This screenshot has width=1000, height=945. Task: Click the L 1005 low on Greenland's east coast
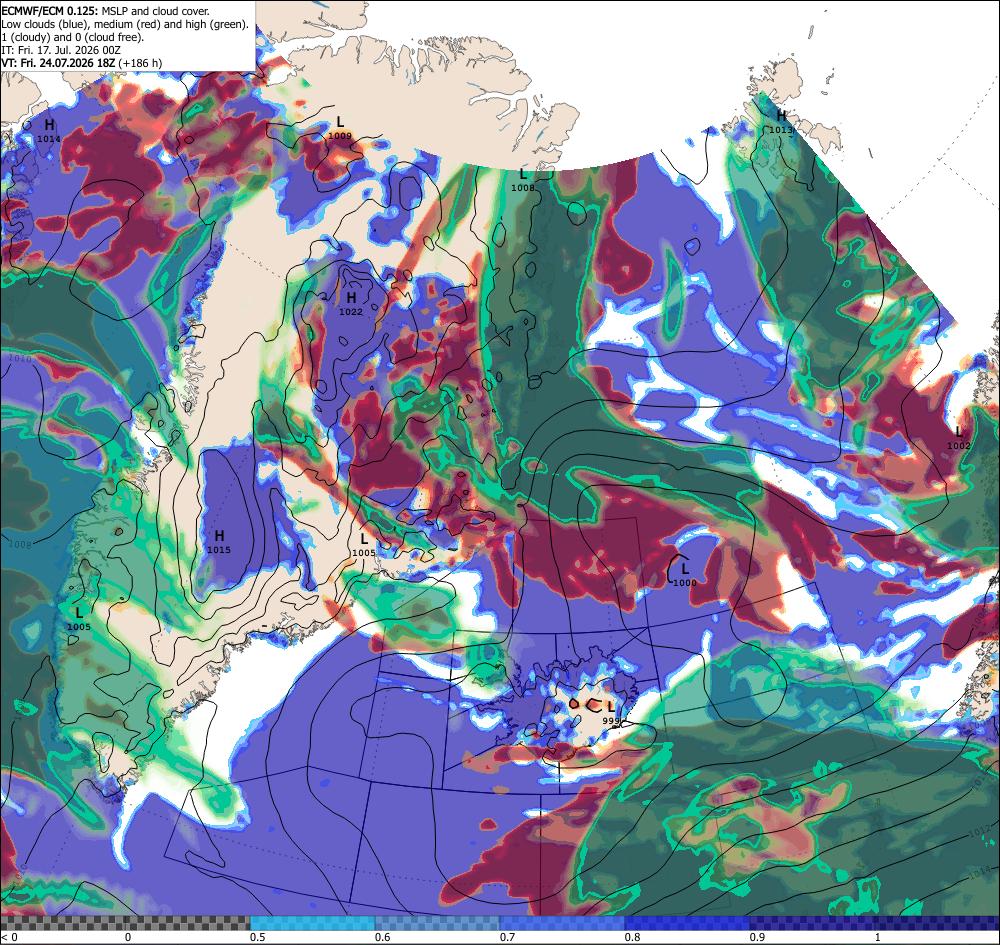[x=364, y=545]
